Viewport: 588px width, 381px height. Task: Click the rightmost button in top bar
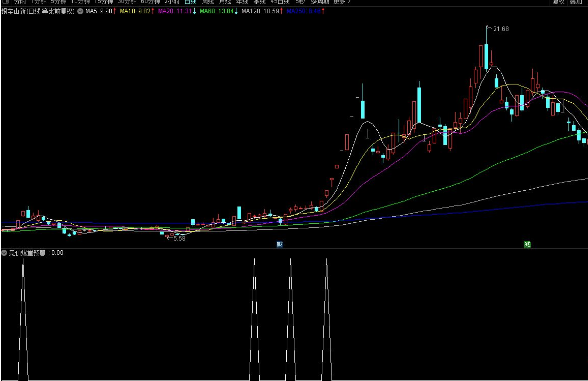point(576,2)
